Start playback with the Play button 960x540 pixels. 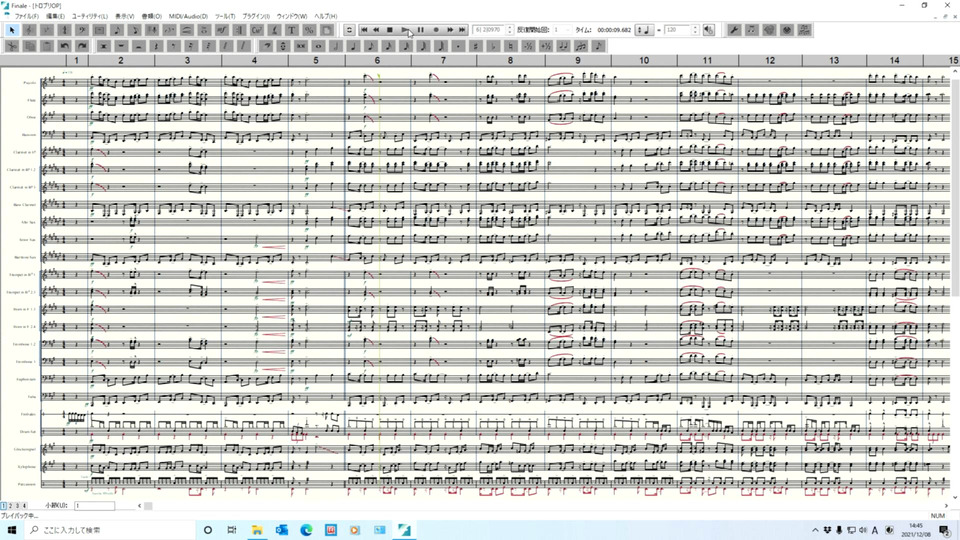point(405,30)
